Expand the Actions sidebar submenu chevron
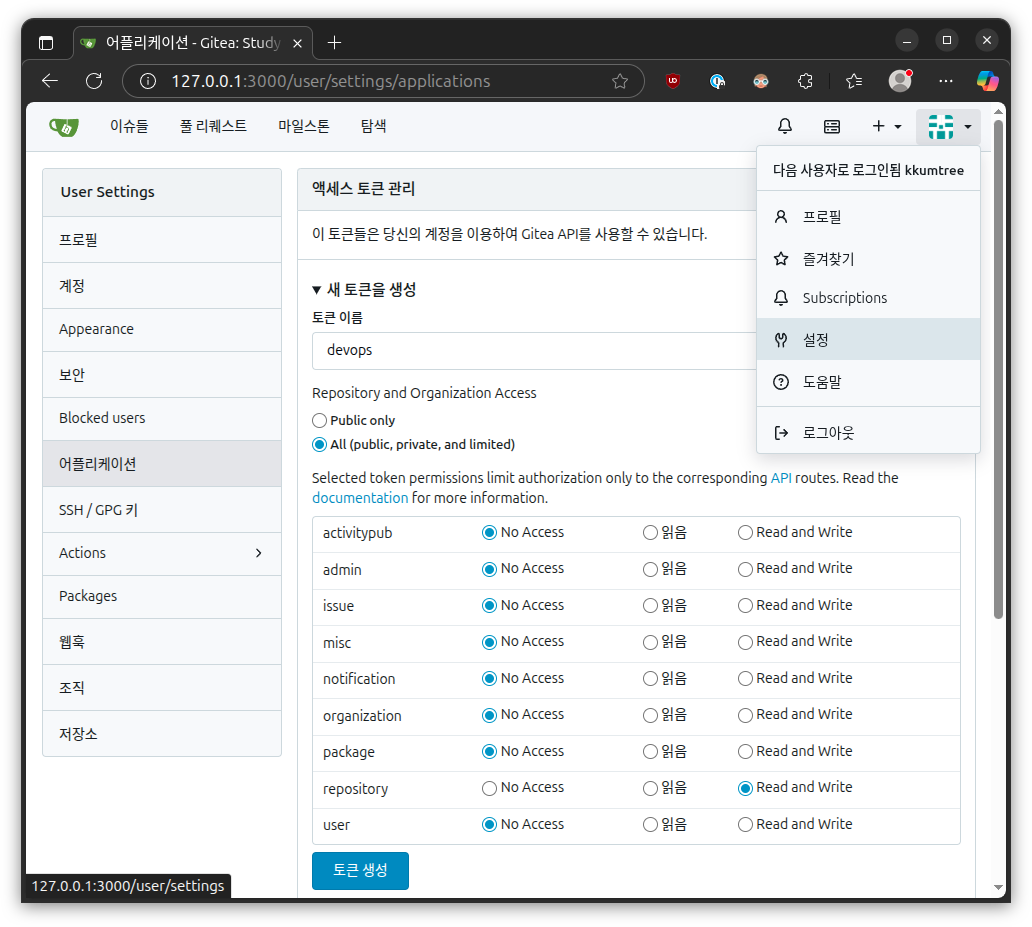Image resolution: width=1032 pixels, height=927 pixels. [x=259, y=553]
